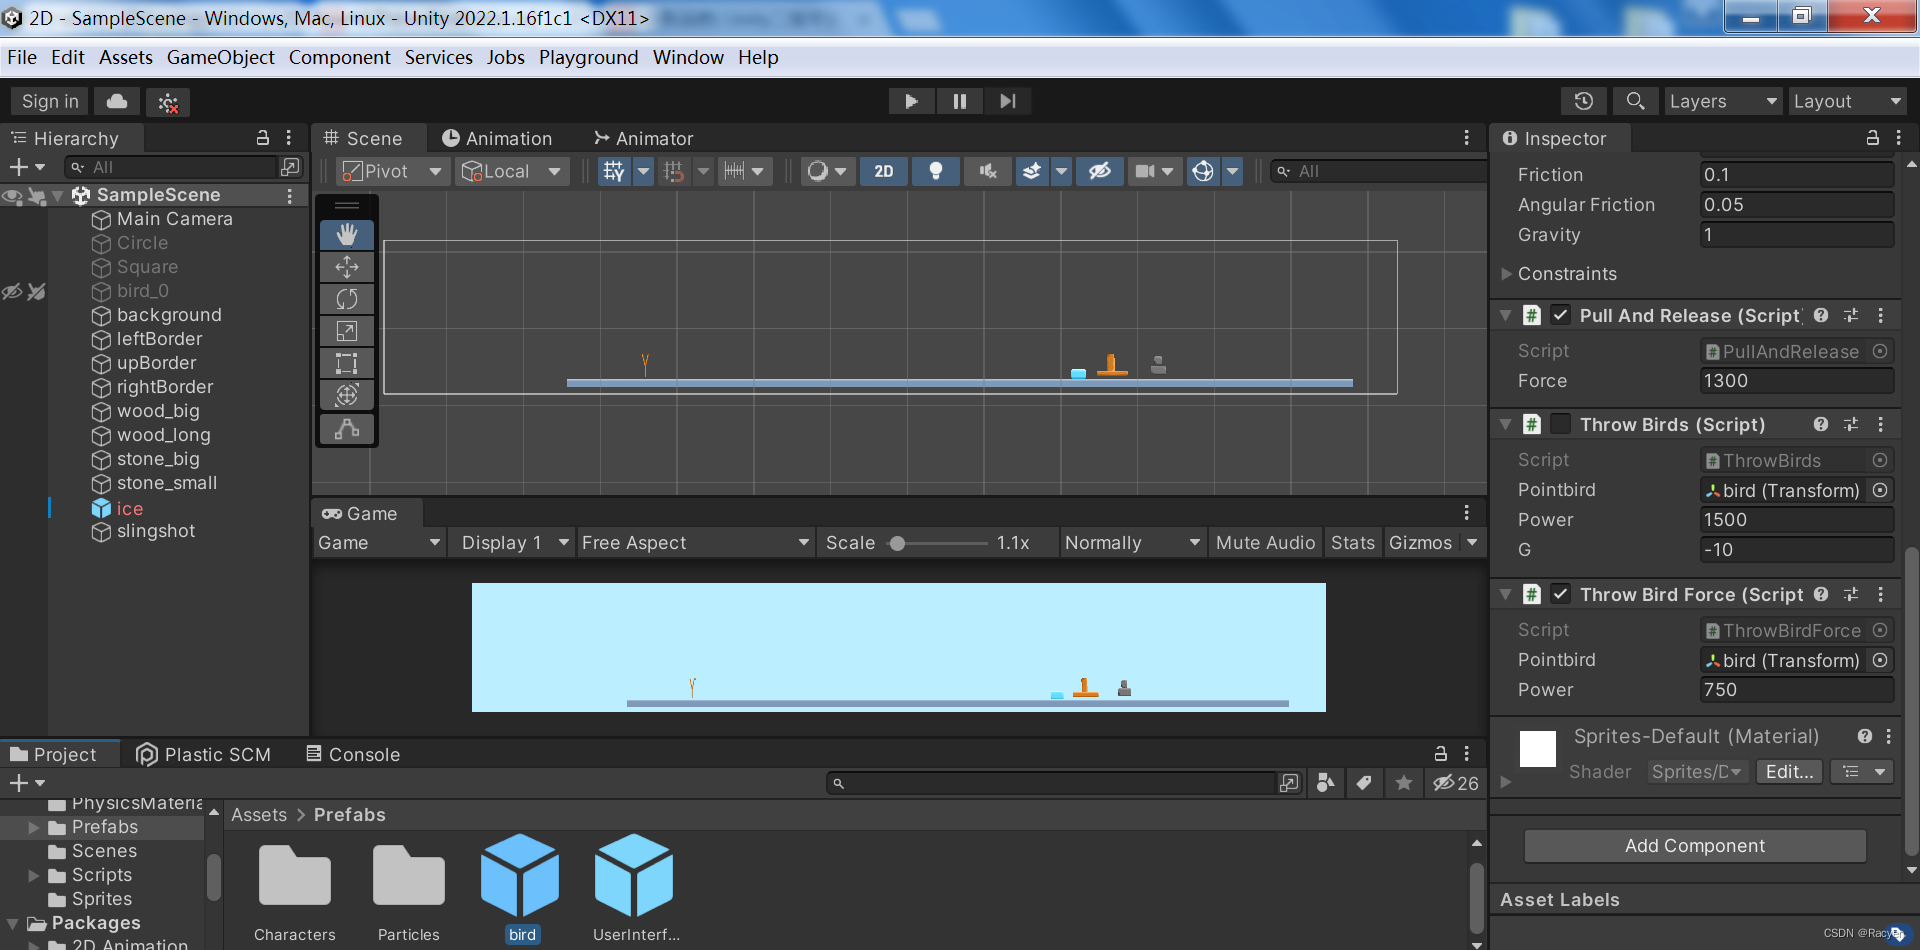Select the Hand view tool
Screen dimensions: 1920x950
click(347, 235)
